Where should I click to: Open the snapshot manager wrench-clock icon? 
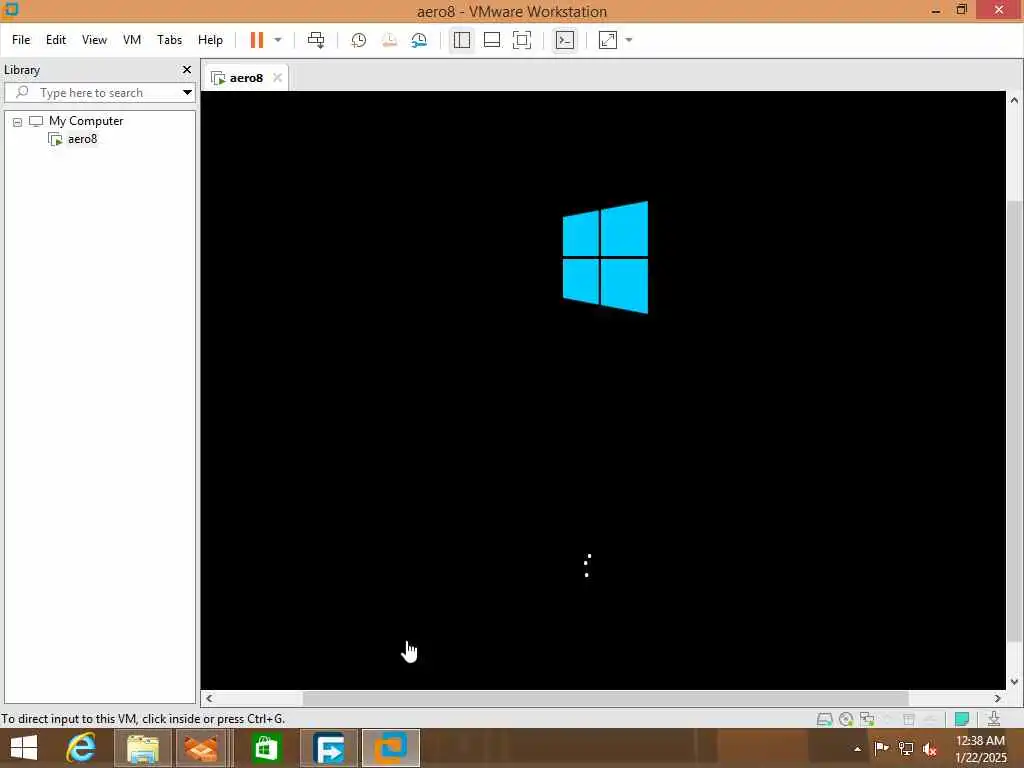pos(419,40)
